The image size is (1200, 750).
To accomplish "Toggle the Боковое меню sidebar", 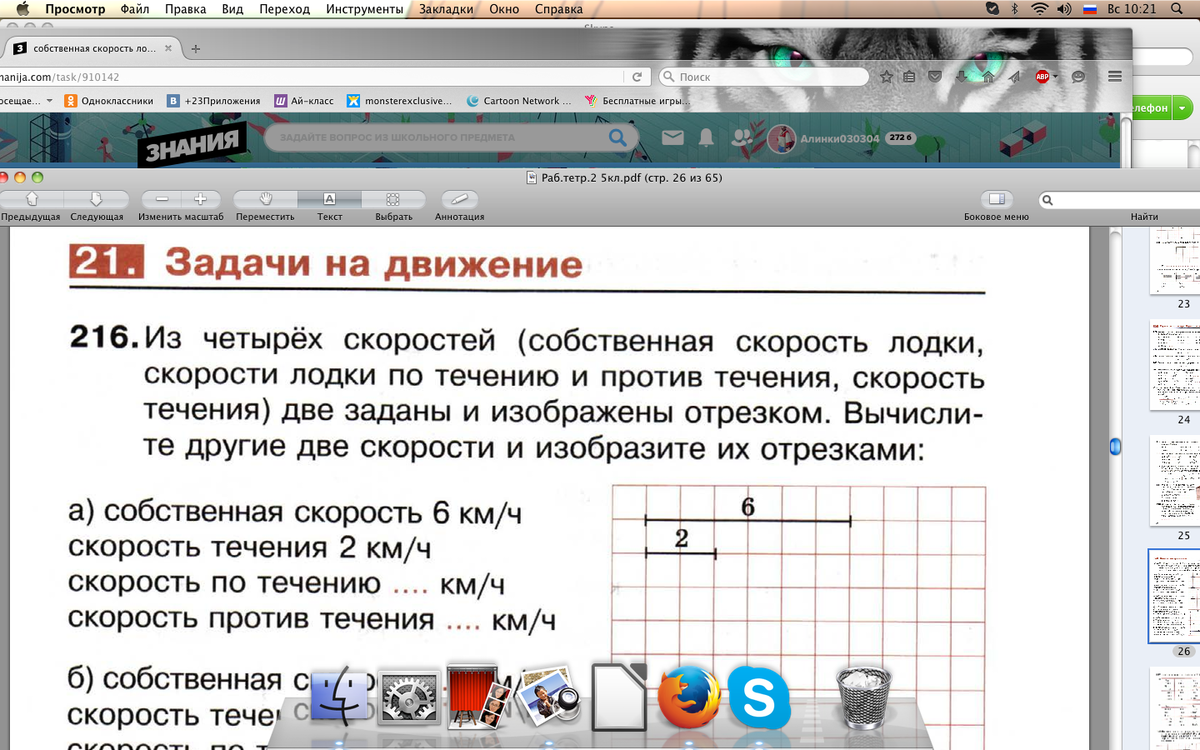I will coord(995,199).
